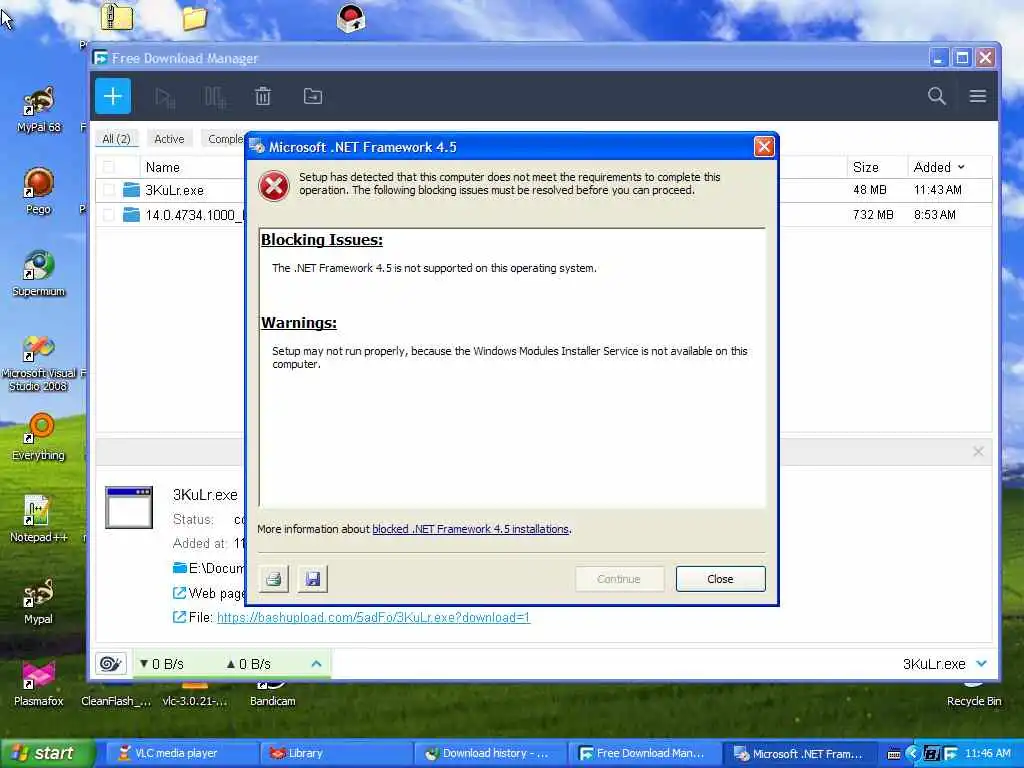Viewport: 1024px width, 768px height.
Task: Click the system tray expand arrow
Action: [x=912, y=754]
